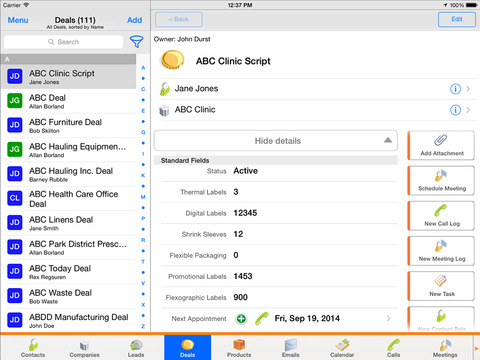The height and width of the screenshot is (360, 480).
Task: Tap the green phone icon beside Next Appointment
Action: pos(262,319)
